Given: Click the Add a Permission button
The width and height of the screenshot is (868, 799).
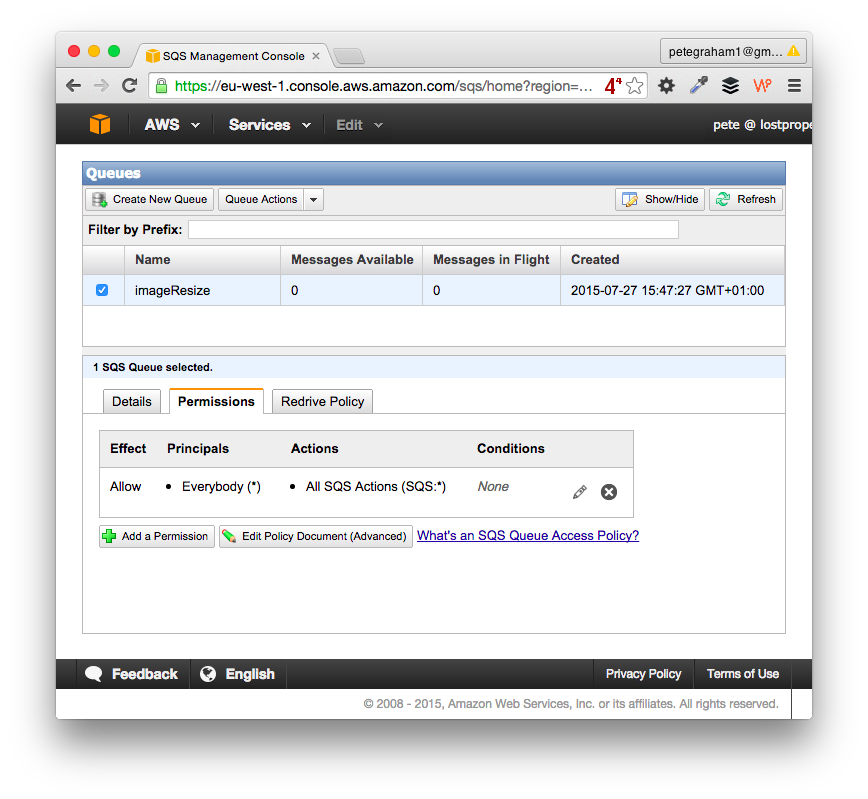Looking at the screenshot, I should click(x=157, y=537).
